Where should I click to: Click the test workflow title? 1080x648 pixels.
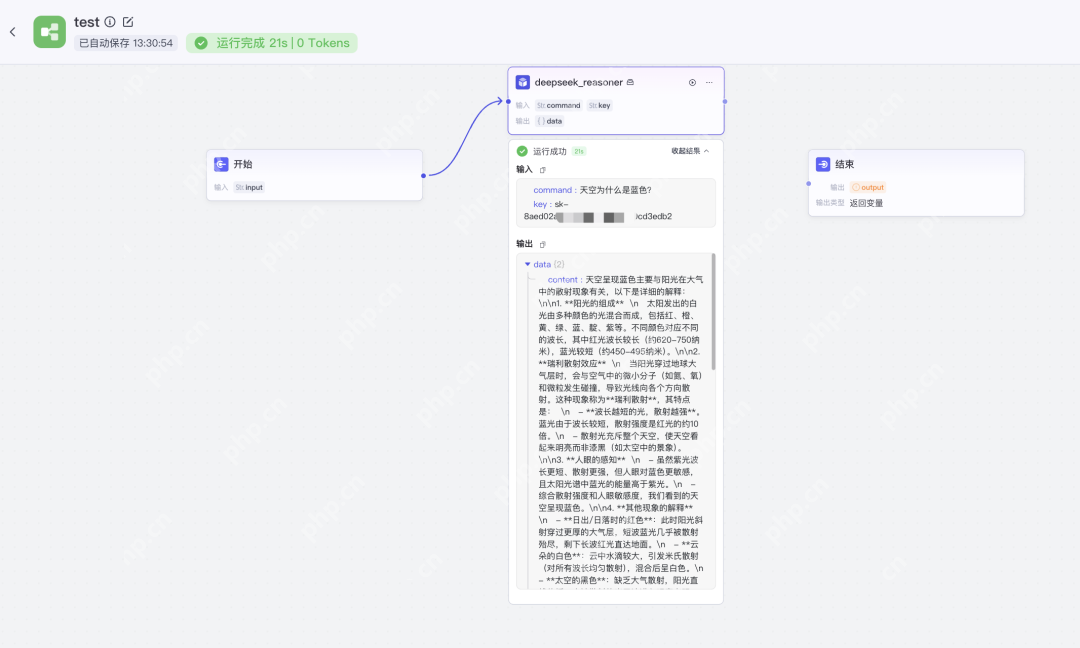coord(87,22)
